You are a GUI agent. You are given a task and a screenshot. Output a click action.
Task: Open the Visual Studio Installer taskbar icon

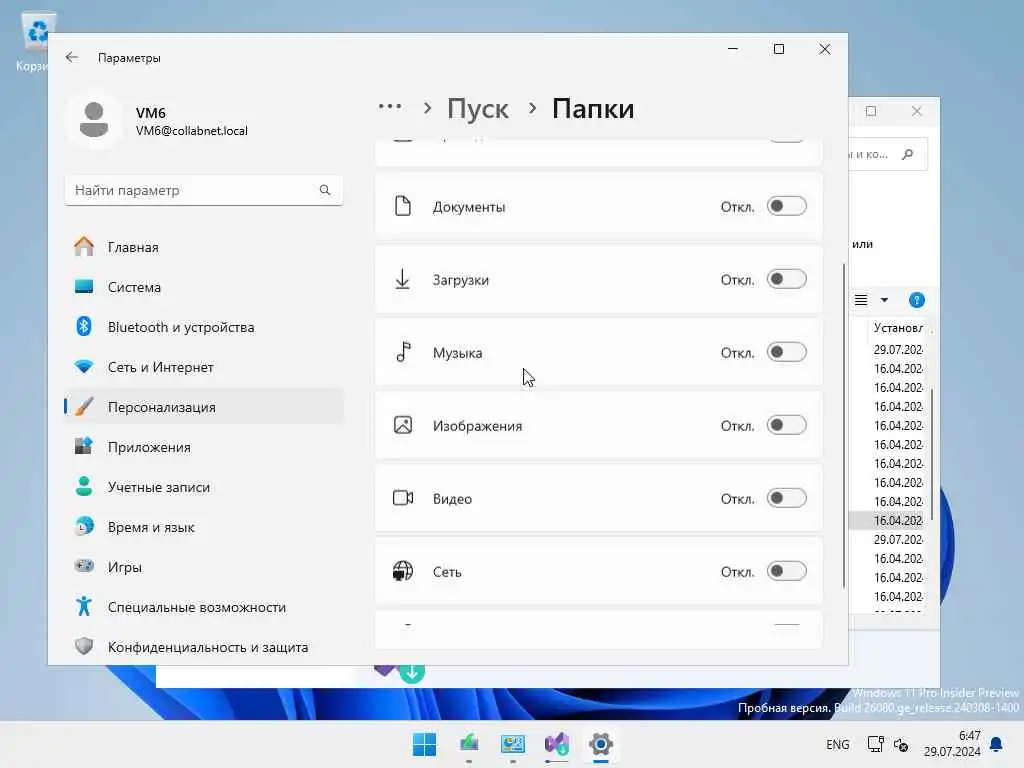click(557, 744)
